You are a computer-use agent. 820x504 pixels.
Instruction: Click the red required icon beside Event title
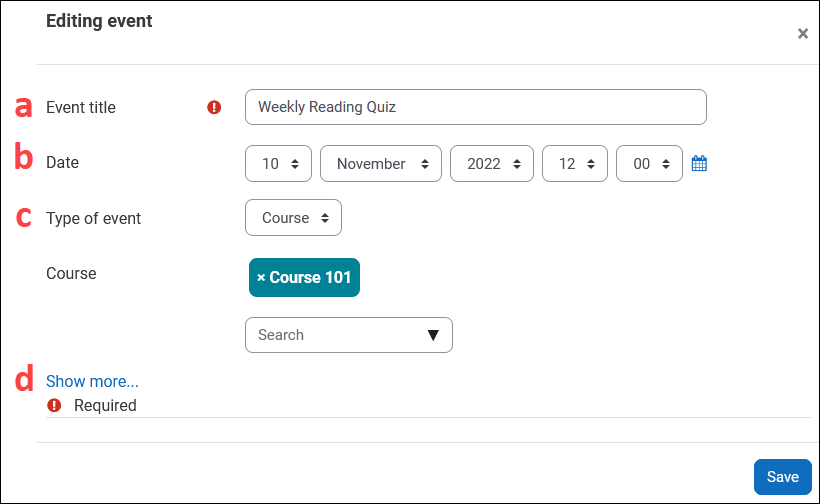(x=214, y=107)
